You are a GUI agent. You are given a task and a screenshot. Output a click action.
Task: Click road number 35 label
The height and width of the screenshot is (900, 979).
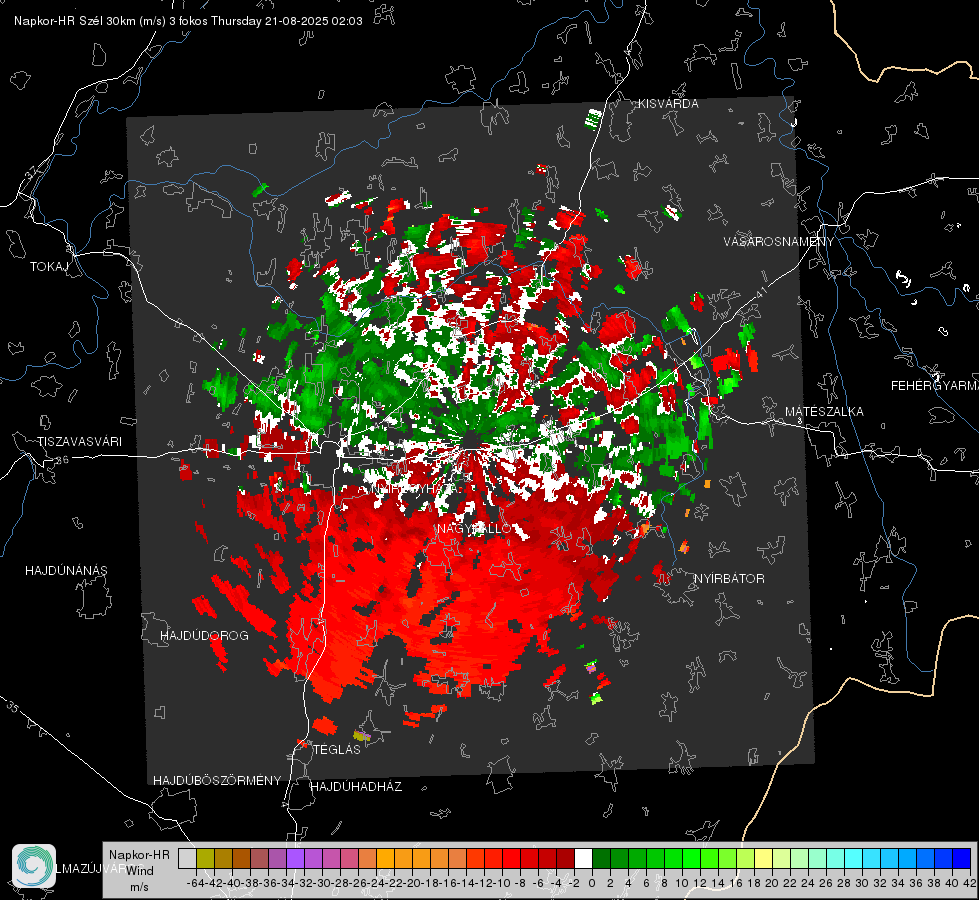point(13,707)
